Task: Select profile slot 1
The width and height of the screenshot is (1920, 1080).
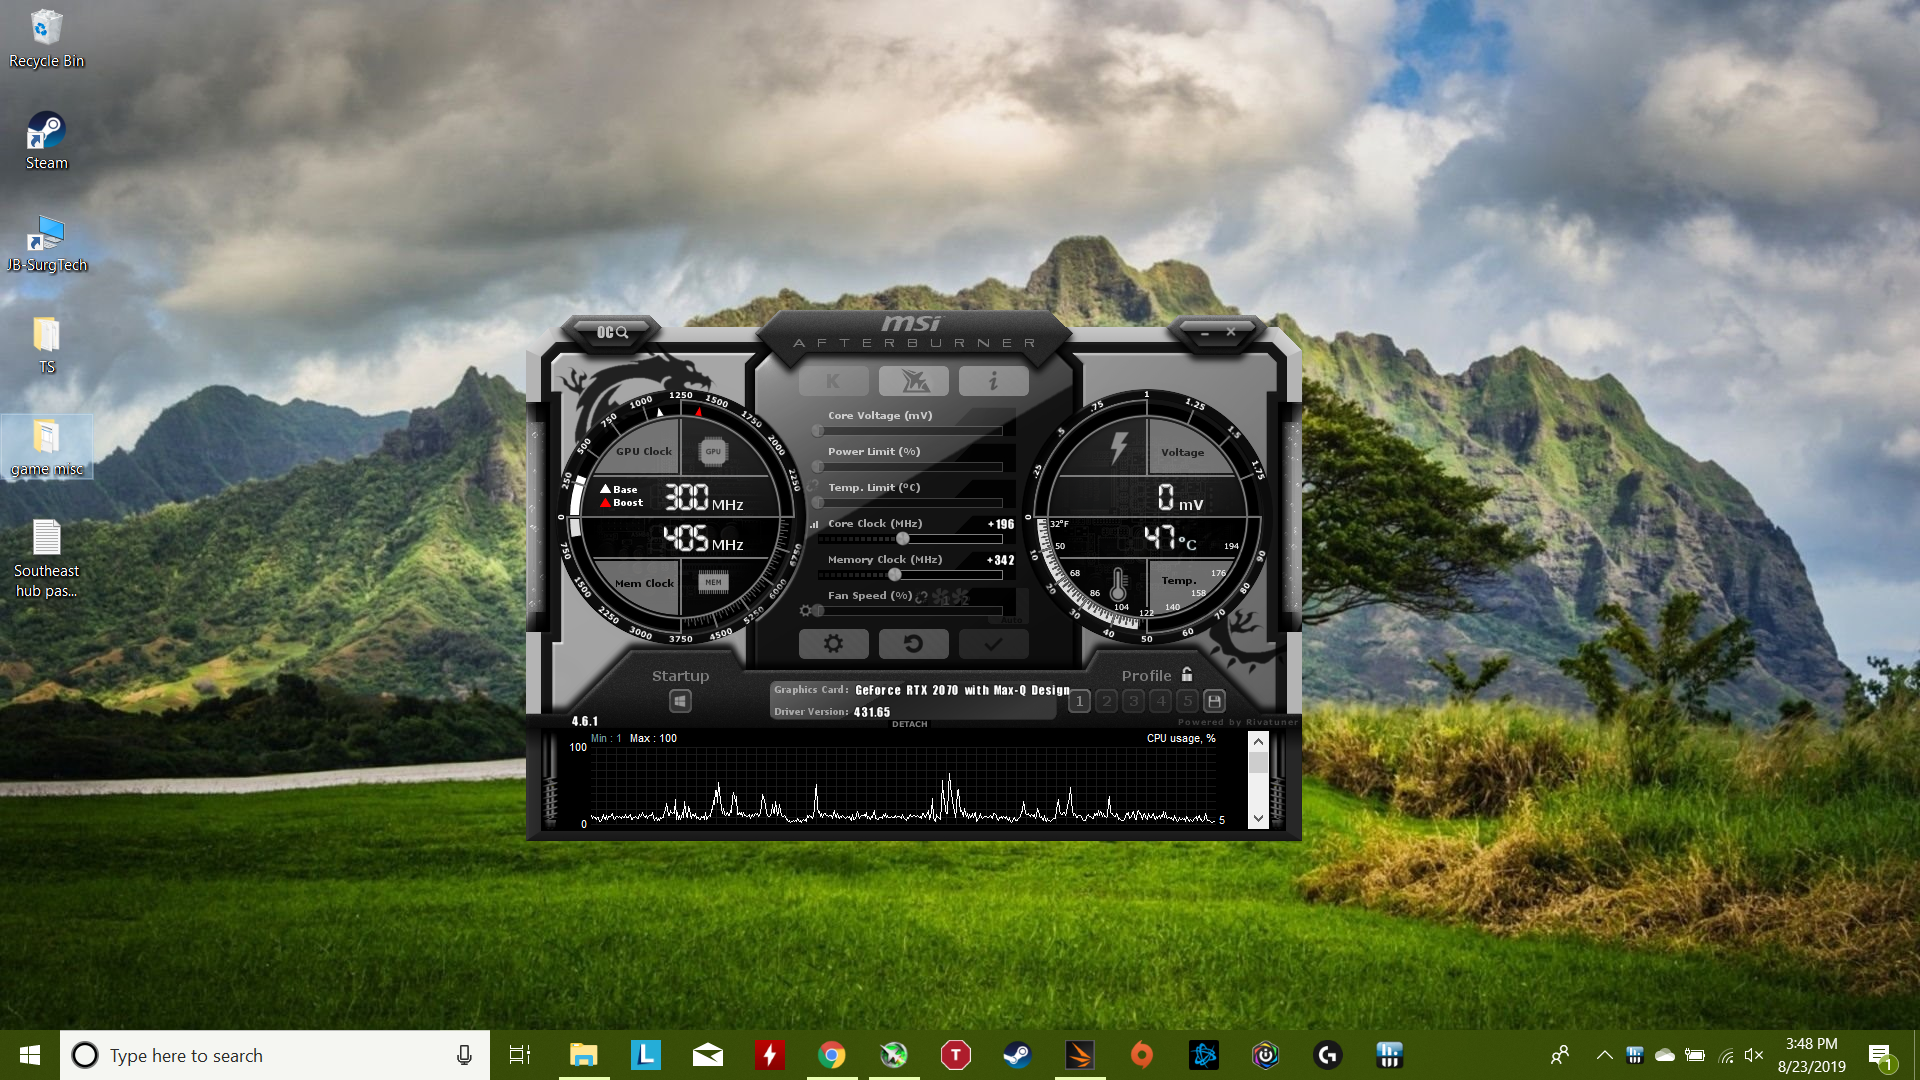Action: [x=1079, y=701]
